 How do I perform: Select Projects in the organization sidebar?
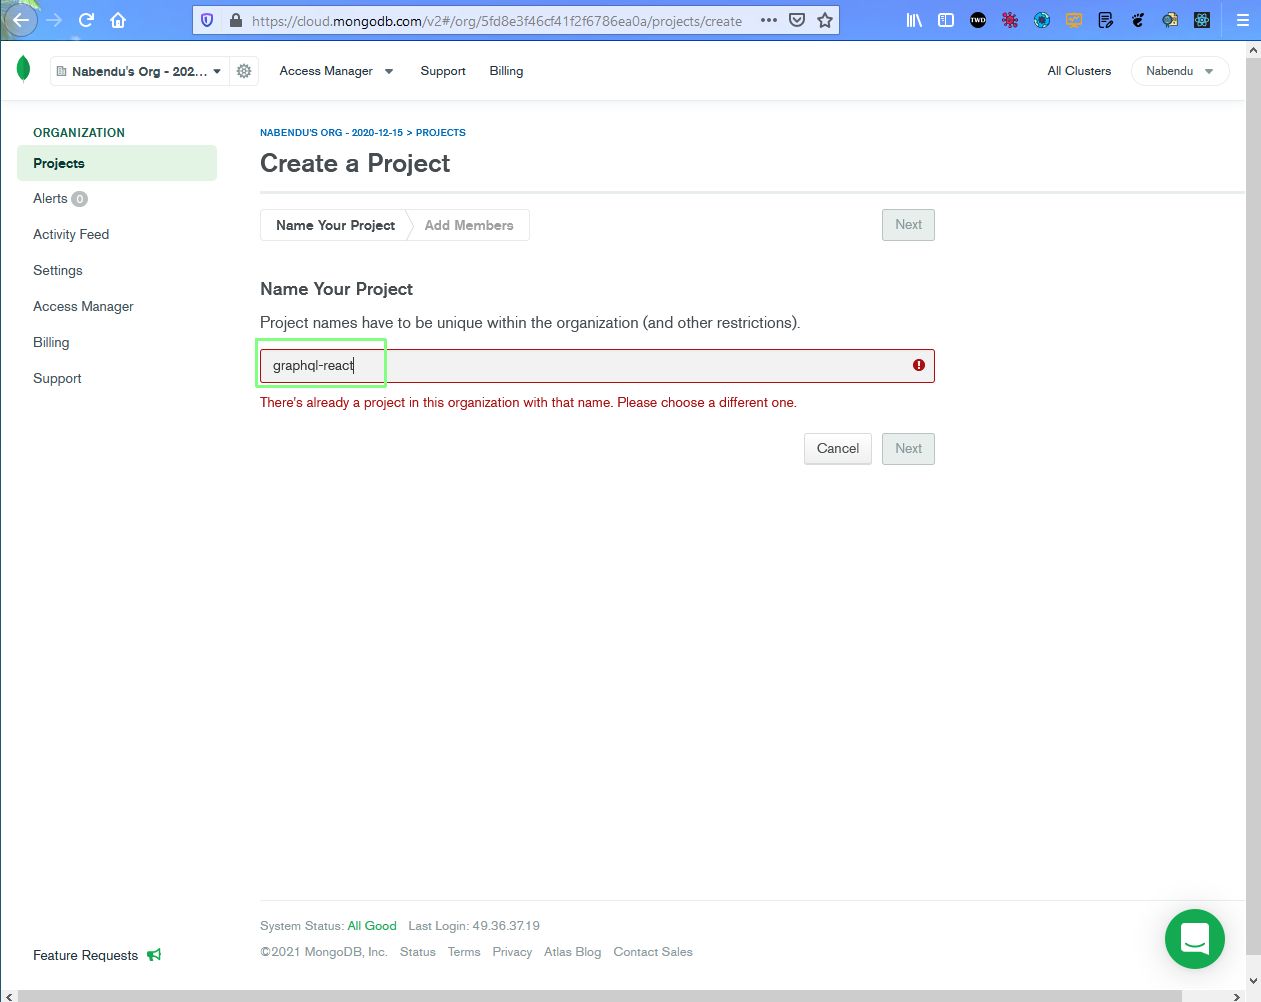(117, 163)
